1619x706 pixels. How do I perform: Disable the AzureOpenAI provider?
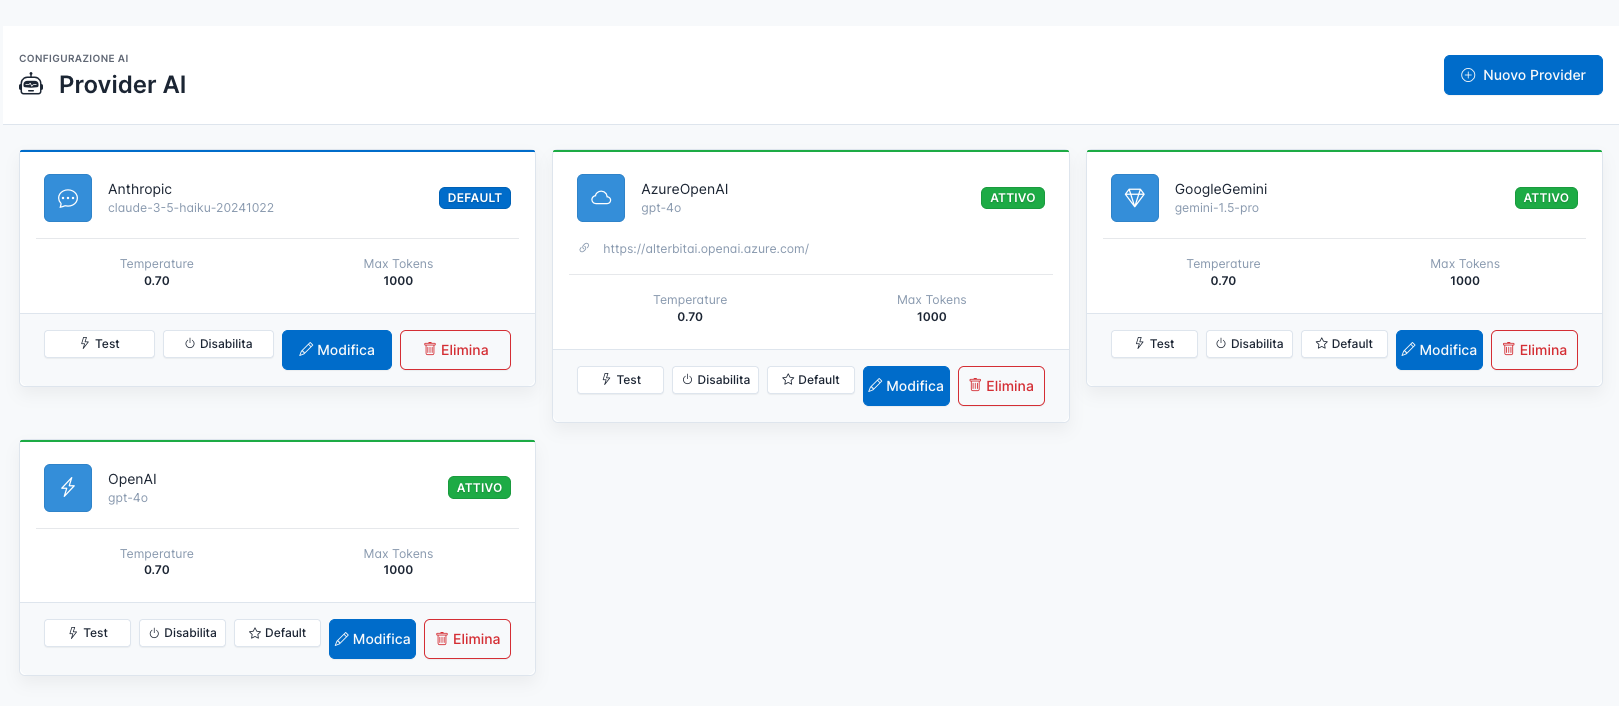(x=715, y=380)
